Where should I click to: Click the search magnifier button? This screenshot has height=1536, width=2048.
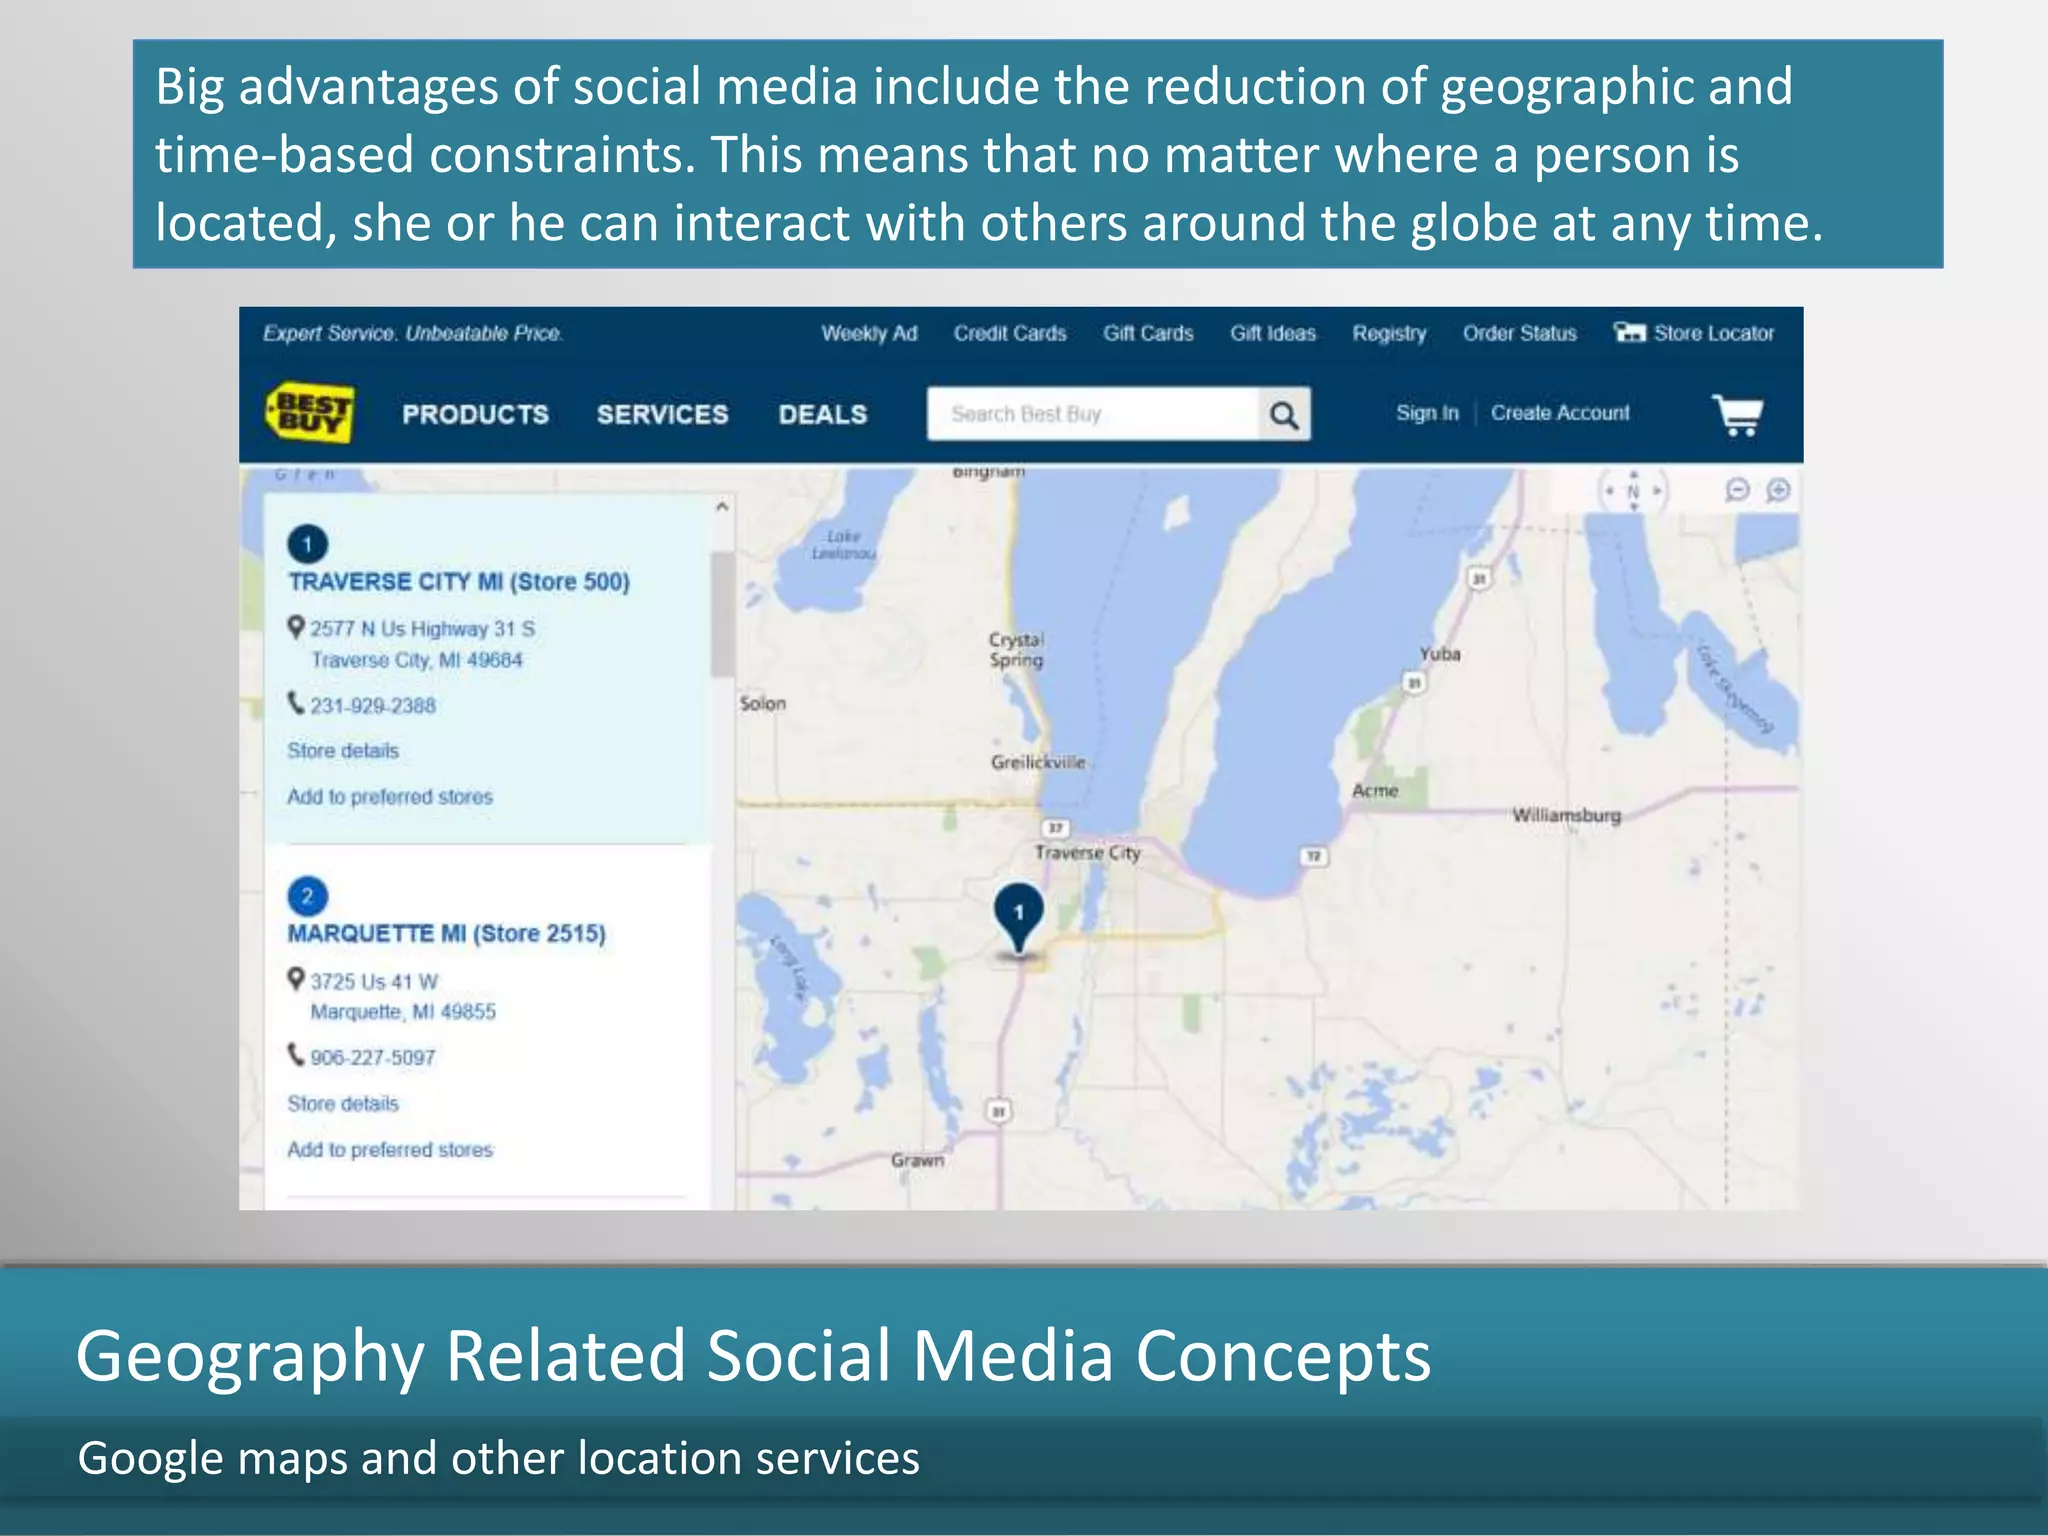tap(1284, 414)
